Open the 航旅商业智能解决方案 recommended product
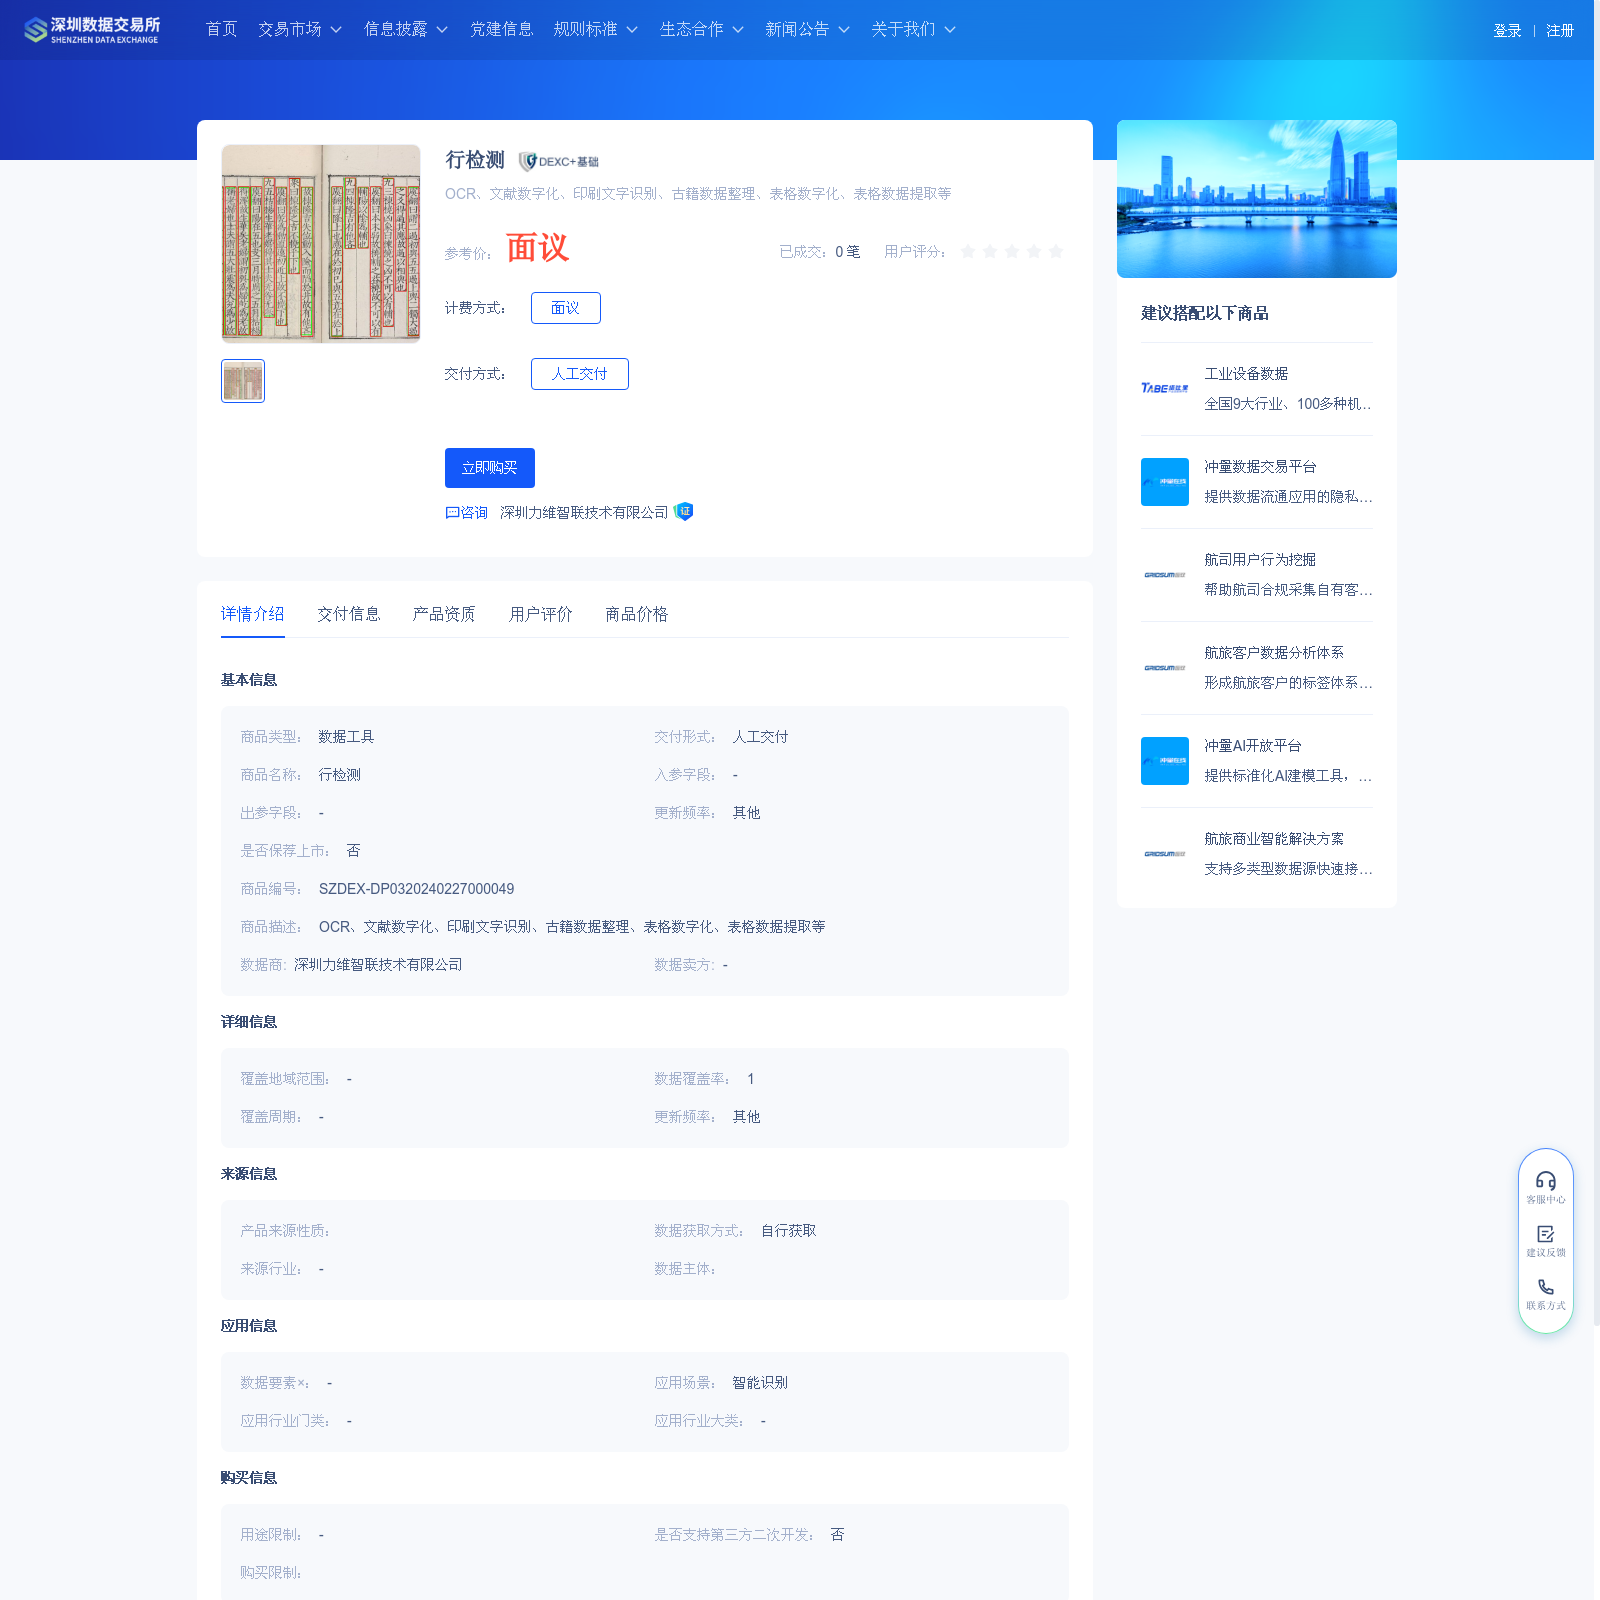 click(x=1274, y=839)
